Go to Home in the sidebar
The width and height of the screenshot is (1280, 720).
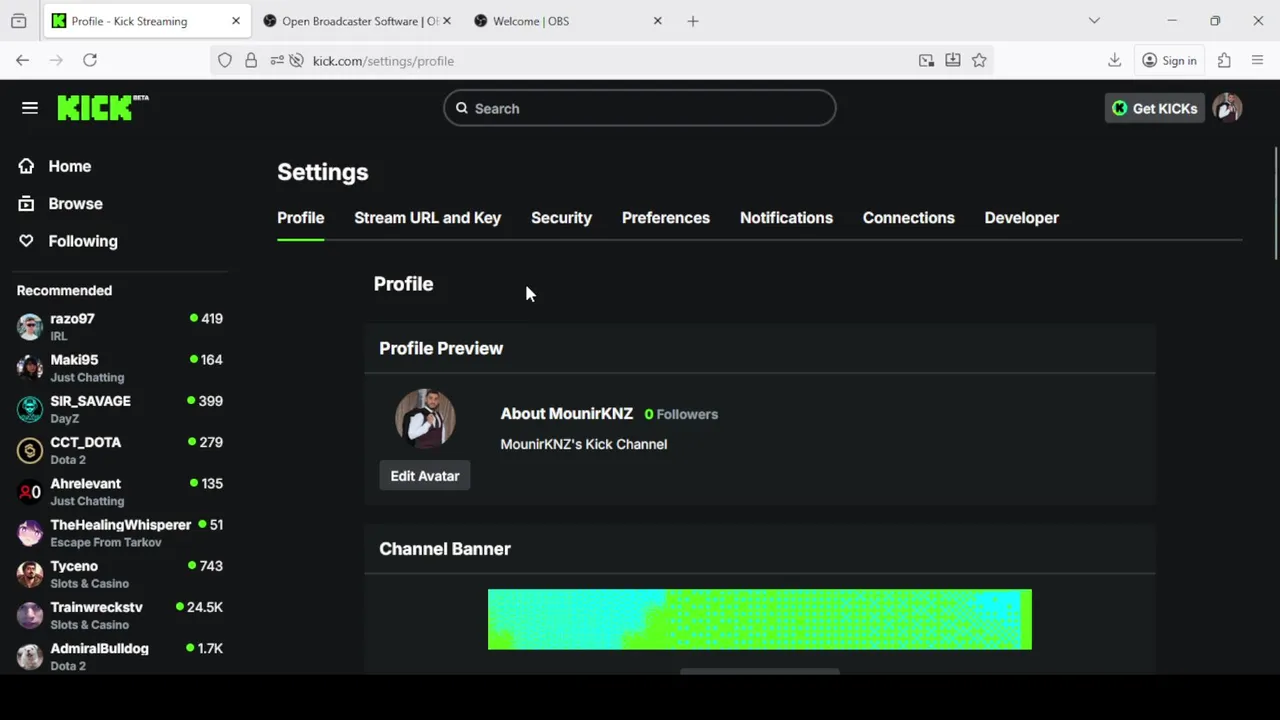tap(69, 166)
